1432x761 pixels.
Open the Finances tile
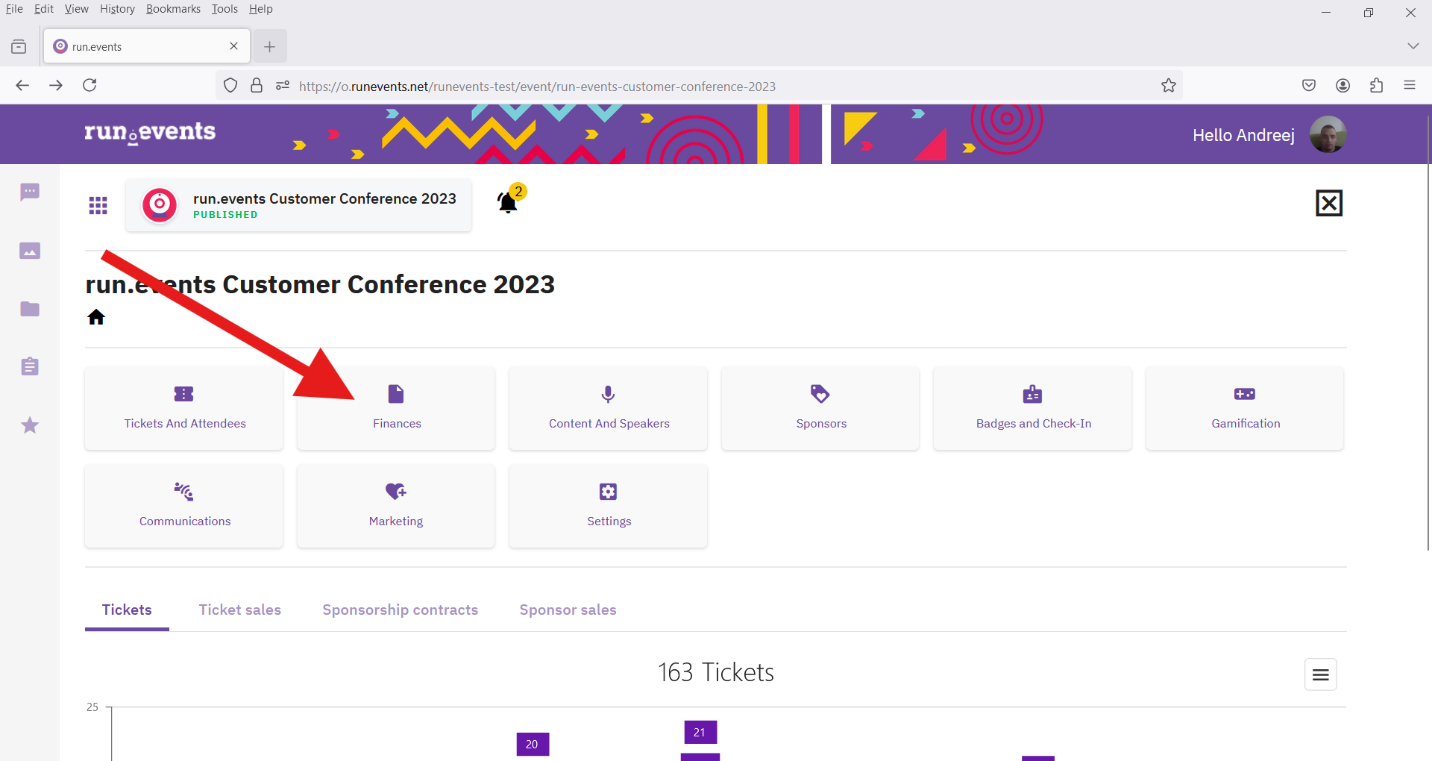coord(396,408)
